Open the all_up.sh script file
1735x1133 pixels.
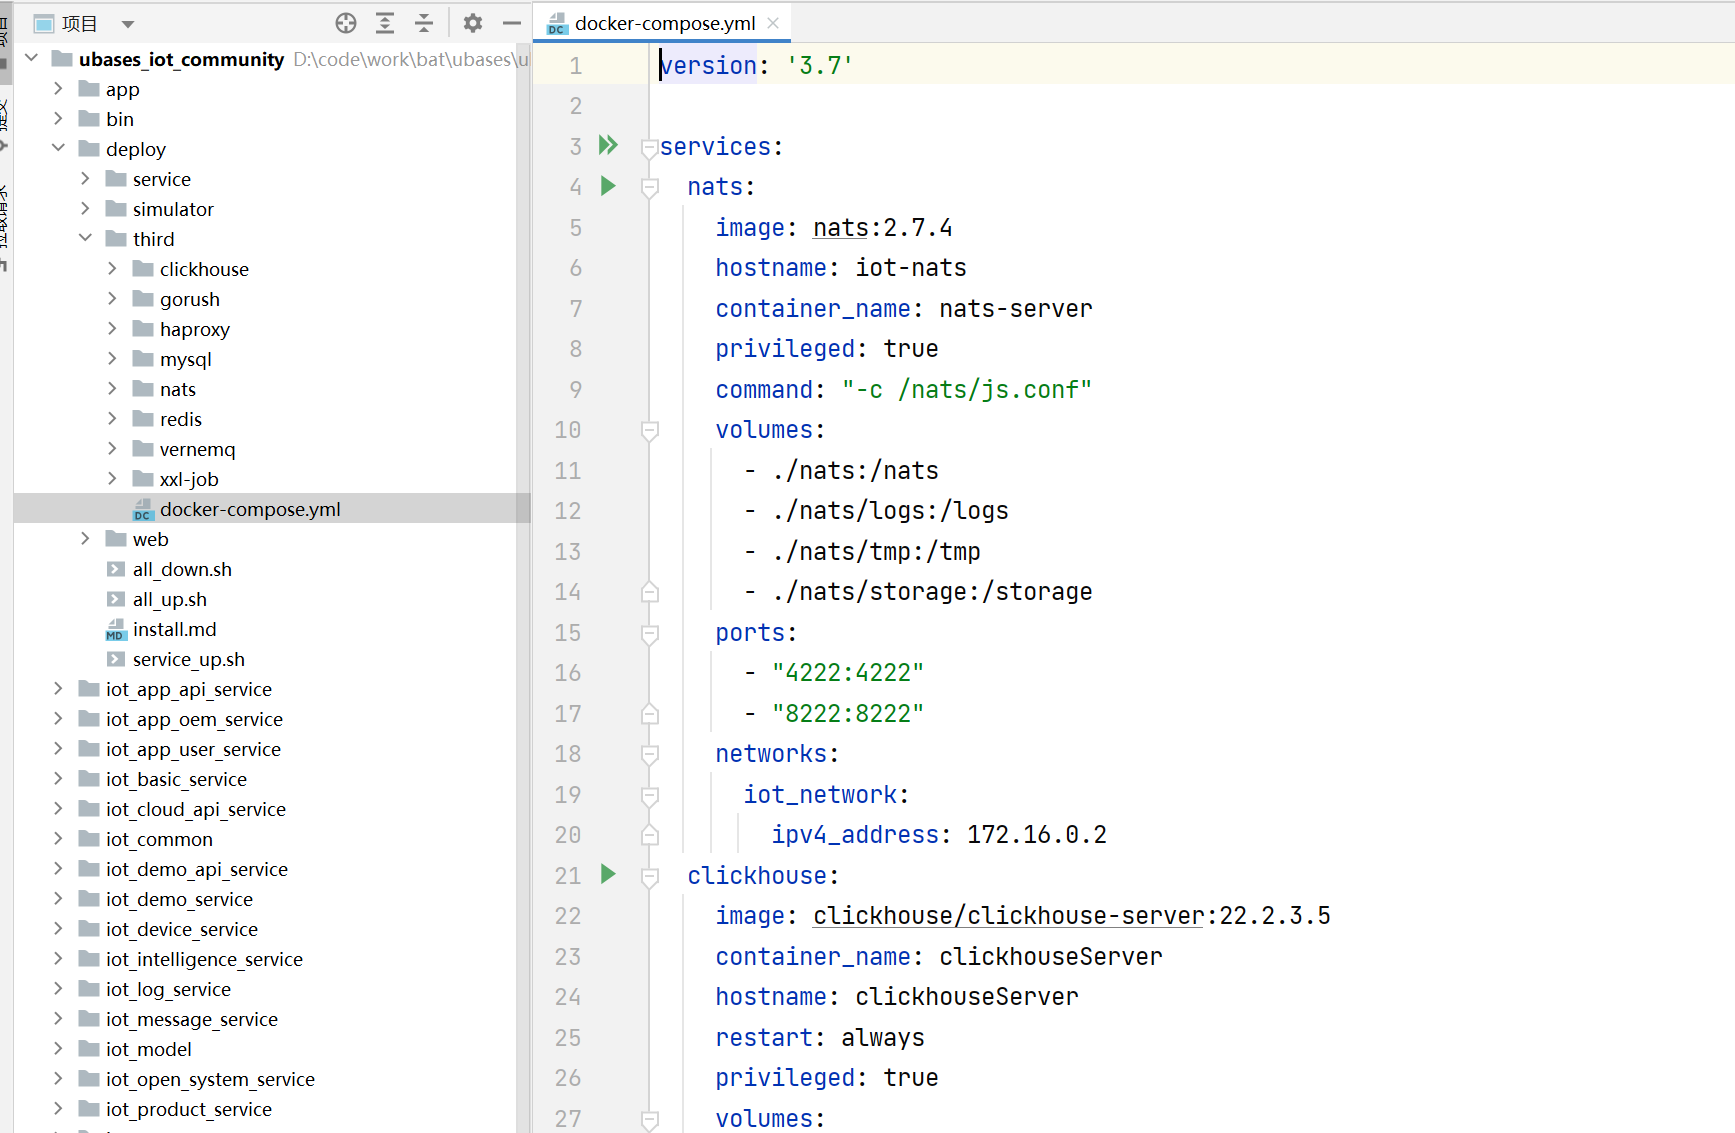169,599
